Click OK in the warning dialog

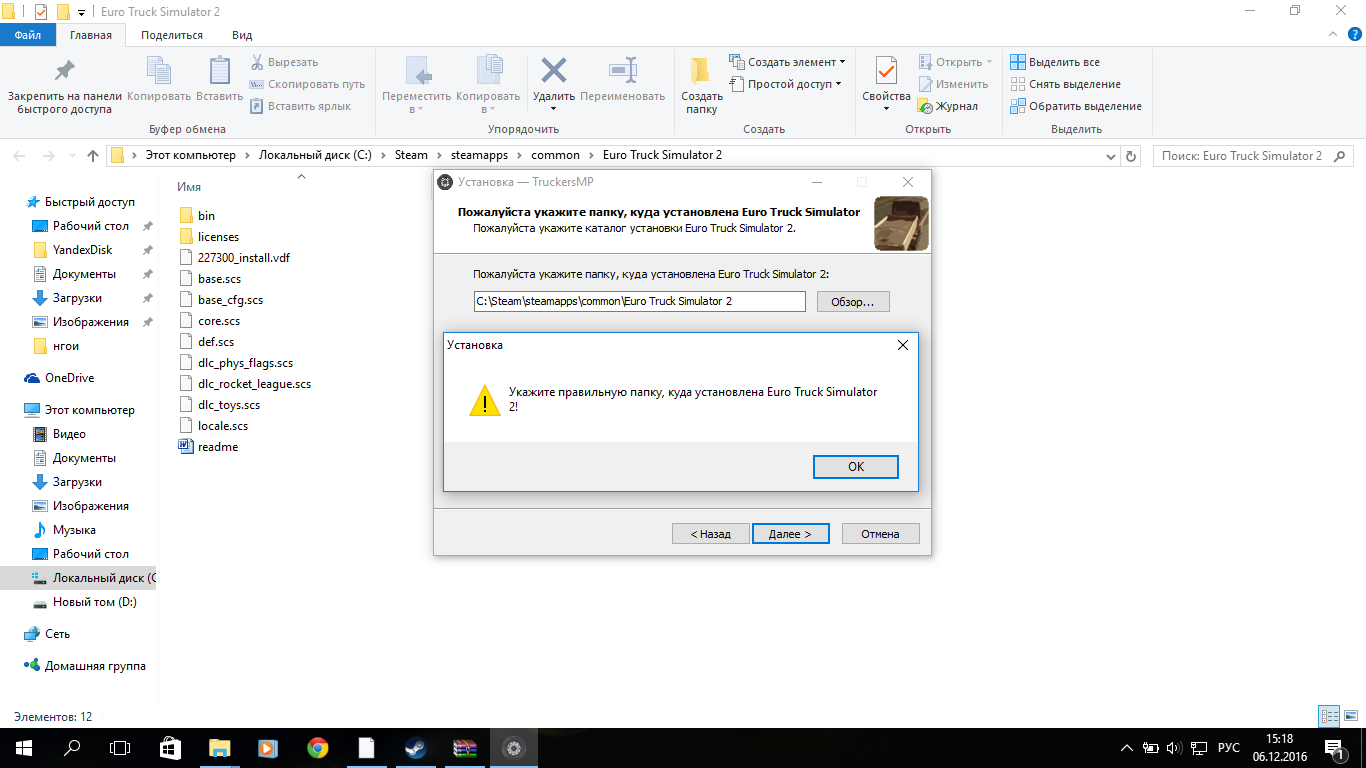click(856, 467)
